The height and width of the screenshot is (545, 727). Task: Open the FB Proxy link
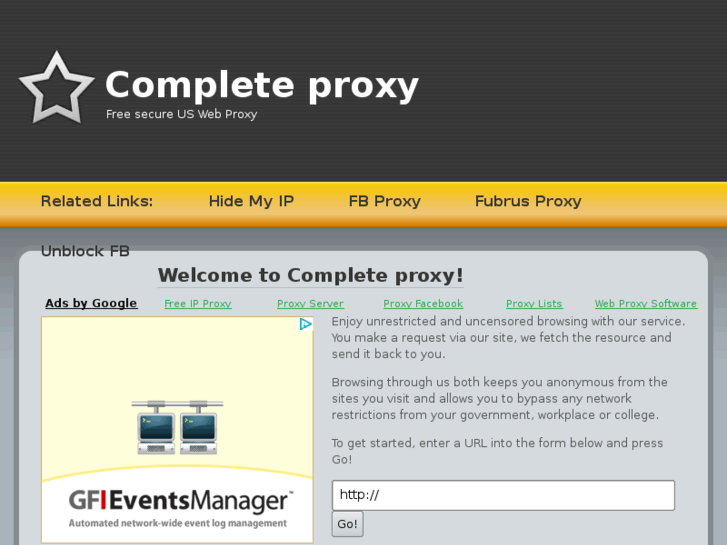[384, 201]
